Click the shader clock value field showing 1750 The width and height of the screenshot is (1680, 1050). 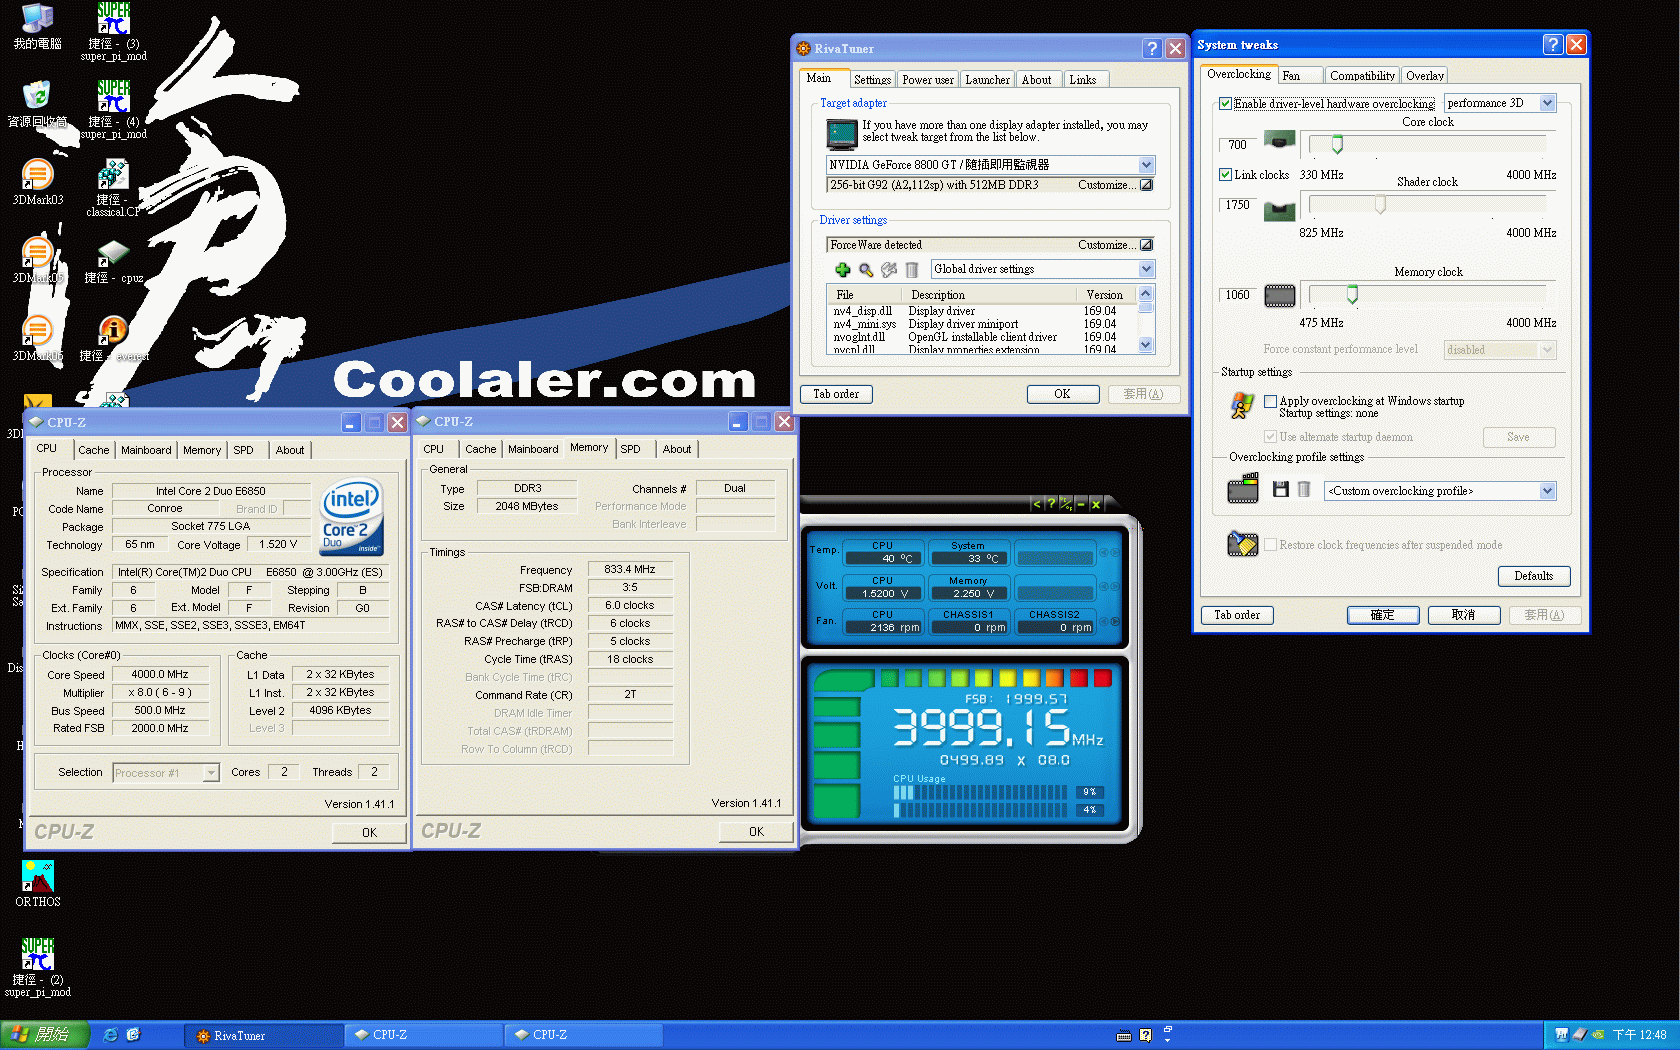click(x=1237, y=205)
